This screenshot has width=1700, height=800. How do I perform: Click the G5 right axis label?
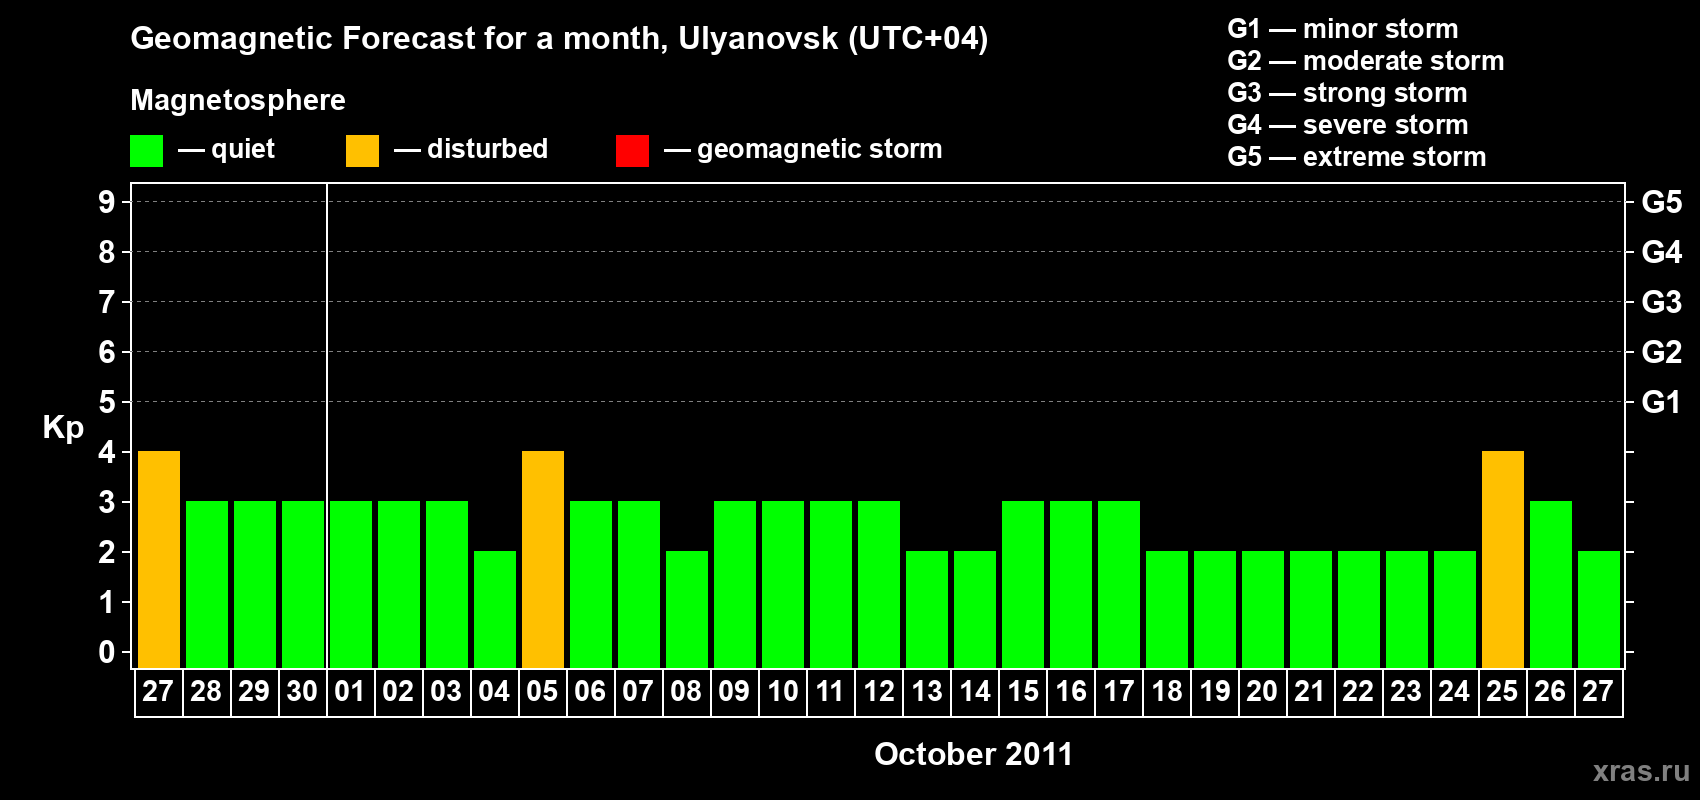1661,202
